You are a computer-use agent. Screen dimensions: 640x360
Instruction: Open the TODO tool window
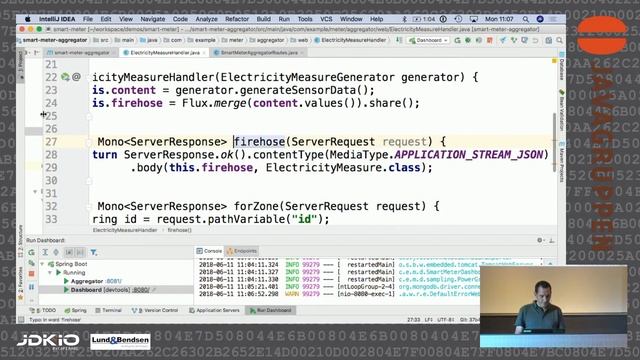pyautogui.click(x=43, y=311)
